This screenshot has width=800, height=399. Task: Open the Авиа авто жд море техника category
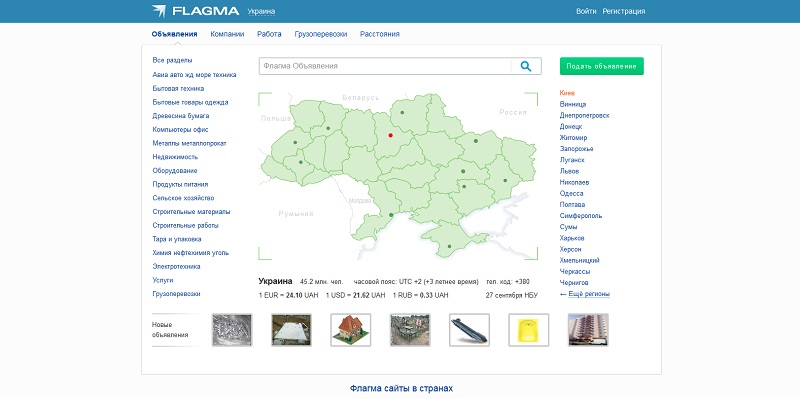point(194,74)
